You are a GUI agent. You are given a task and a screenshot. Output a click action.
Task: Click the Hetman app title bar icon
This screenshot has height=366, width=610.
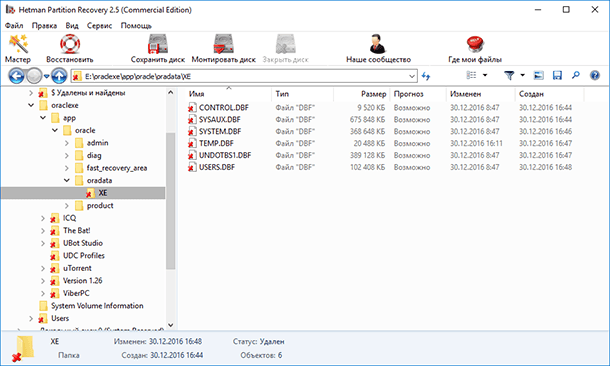click(10, 10)
